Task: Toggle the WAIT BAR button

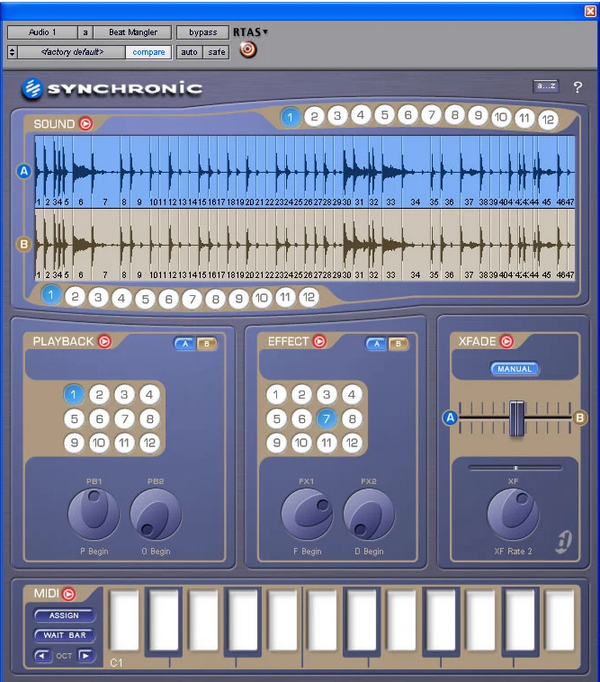Action: click(x=64, y=635)
